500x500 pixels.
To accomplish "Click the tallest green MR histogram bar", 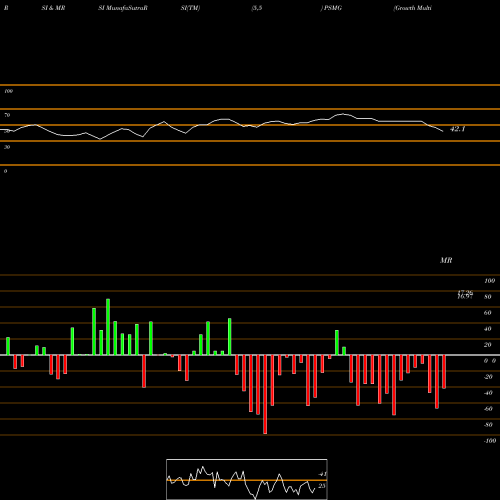I will pyautogui.click(x=108, y=327).
